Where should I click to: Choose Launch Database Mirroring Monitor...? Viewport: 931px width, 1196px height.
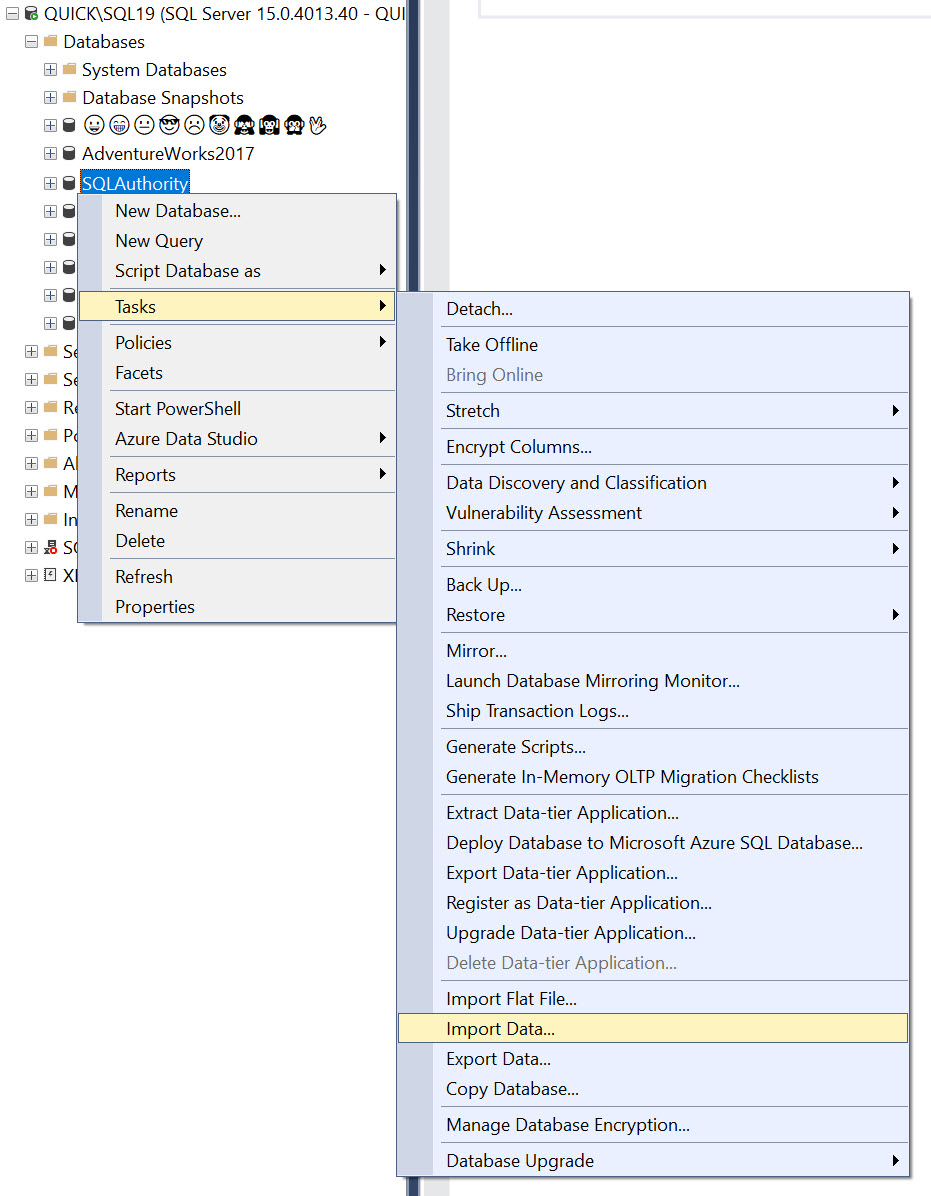[653, 681]
